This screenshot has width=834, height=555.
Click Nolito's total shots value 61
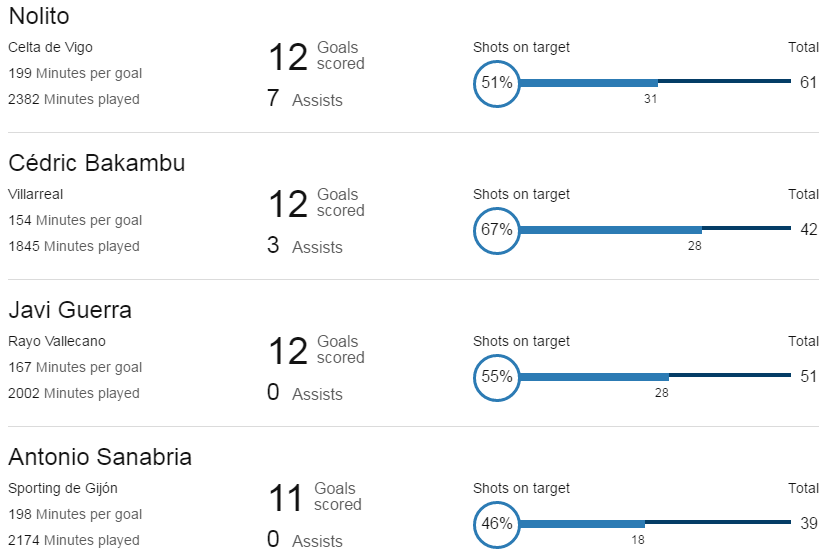tap(808, 82)
